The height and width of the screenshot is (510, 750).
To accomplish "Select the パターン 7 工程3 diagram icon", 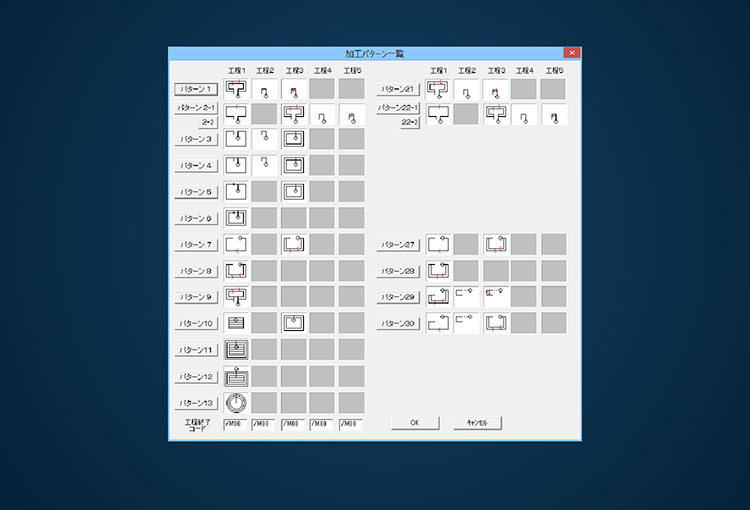I will 294,244.
